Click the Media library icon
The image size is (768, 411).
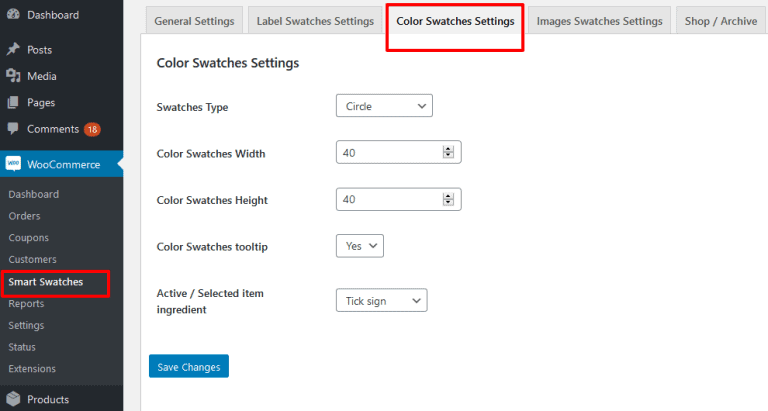point(13,75)
